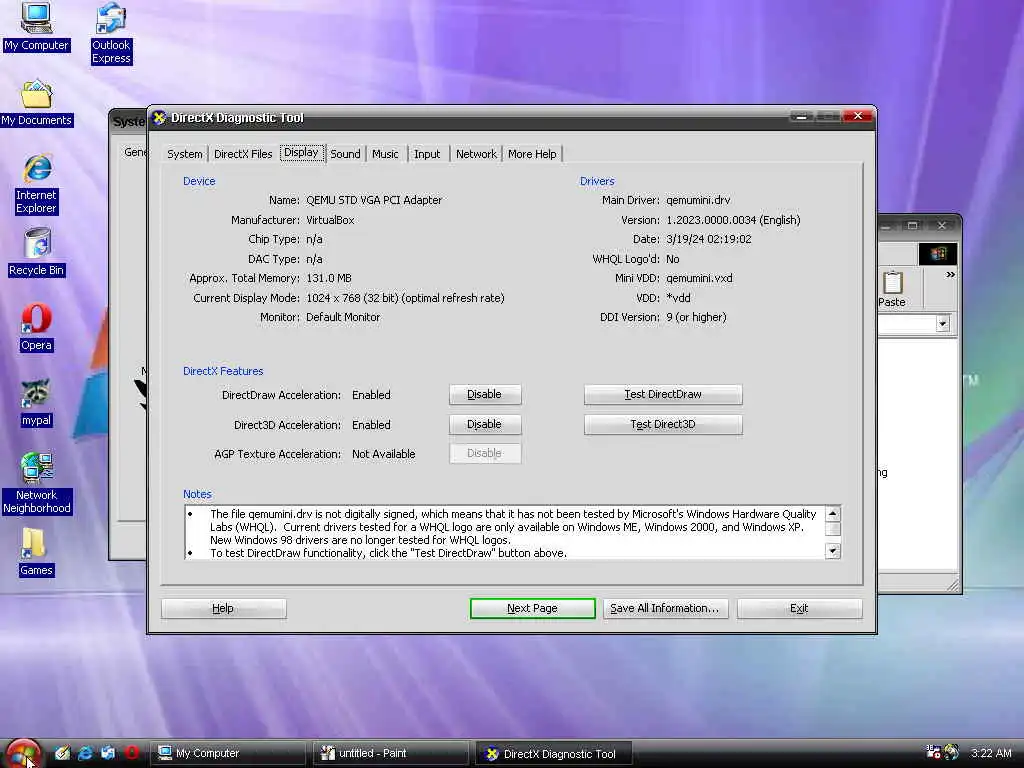Launch Opera from quick launch bar
Screen dimensions: 1024x768
[131, 753]
